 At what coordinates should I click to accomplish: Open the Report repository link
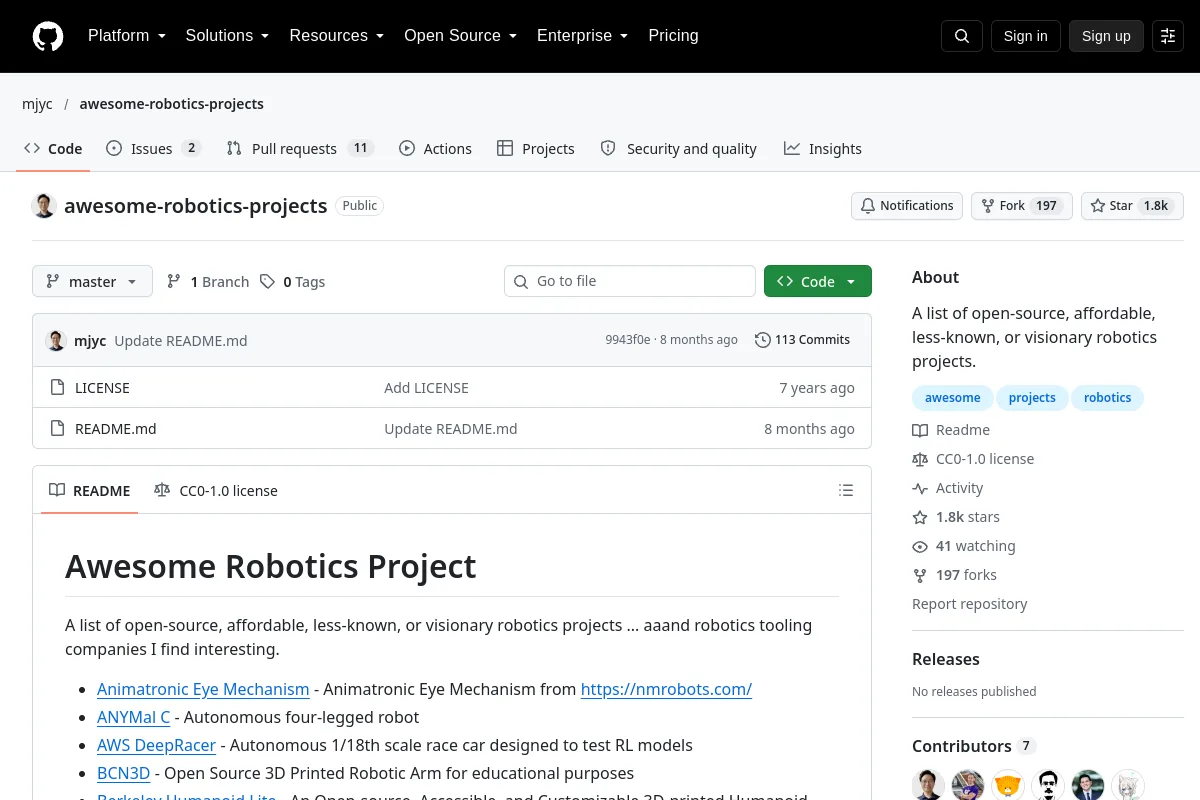point(970,604)
